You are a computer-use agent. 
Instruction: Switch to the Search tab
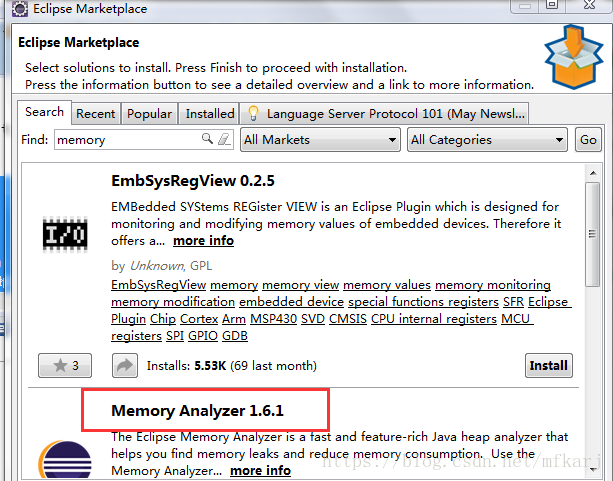pos(44,112)
